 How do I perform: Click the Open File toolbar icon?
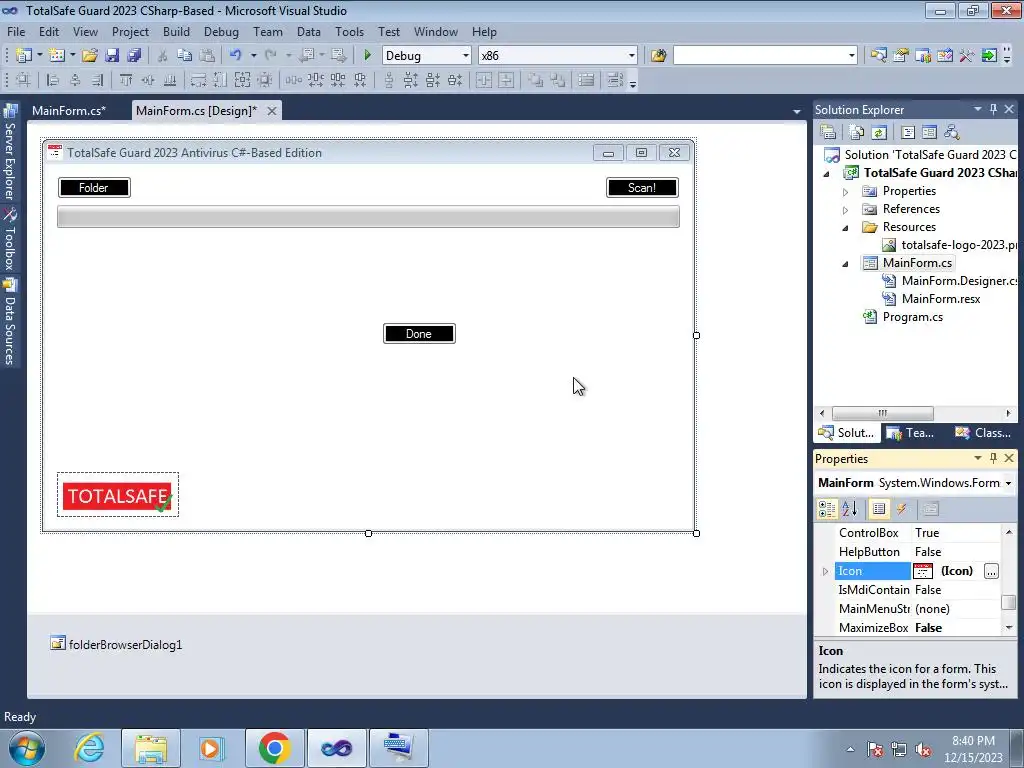point(89,56)
